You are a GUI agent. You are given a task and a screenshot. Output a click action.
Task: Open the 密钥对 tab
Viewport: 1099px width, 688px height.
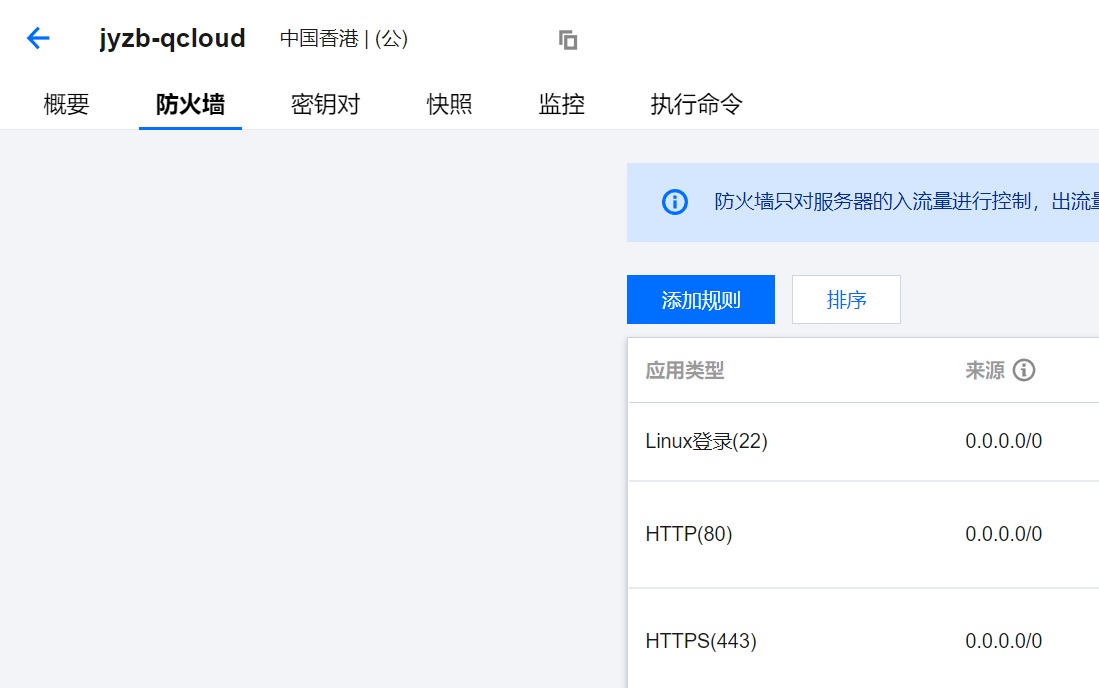coord(325,104)
